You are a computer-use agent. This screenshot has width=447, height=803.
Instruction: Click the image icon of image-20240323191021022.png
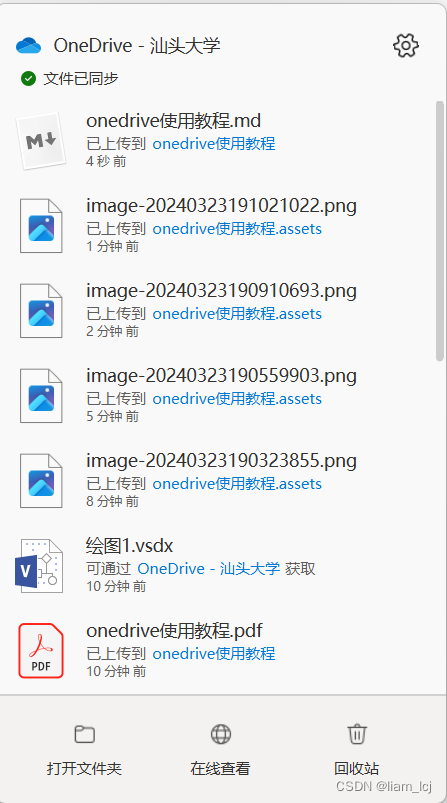(x=41, y=225)
